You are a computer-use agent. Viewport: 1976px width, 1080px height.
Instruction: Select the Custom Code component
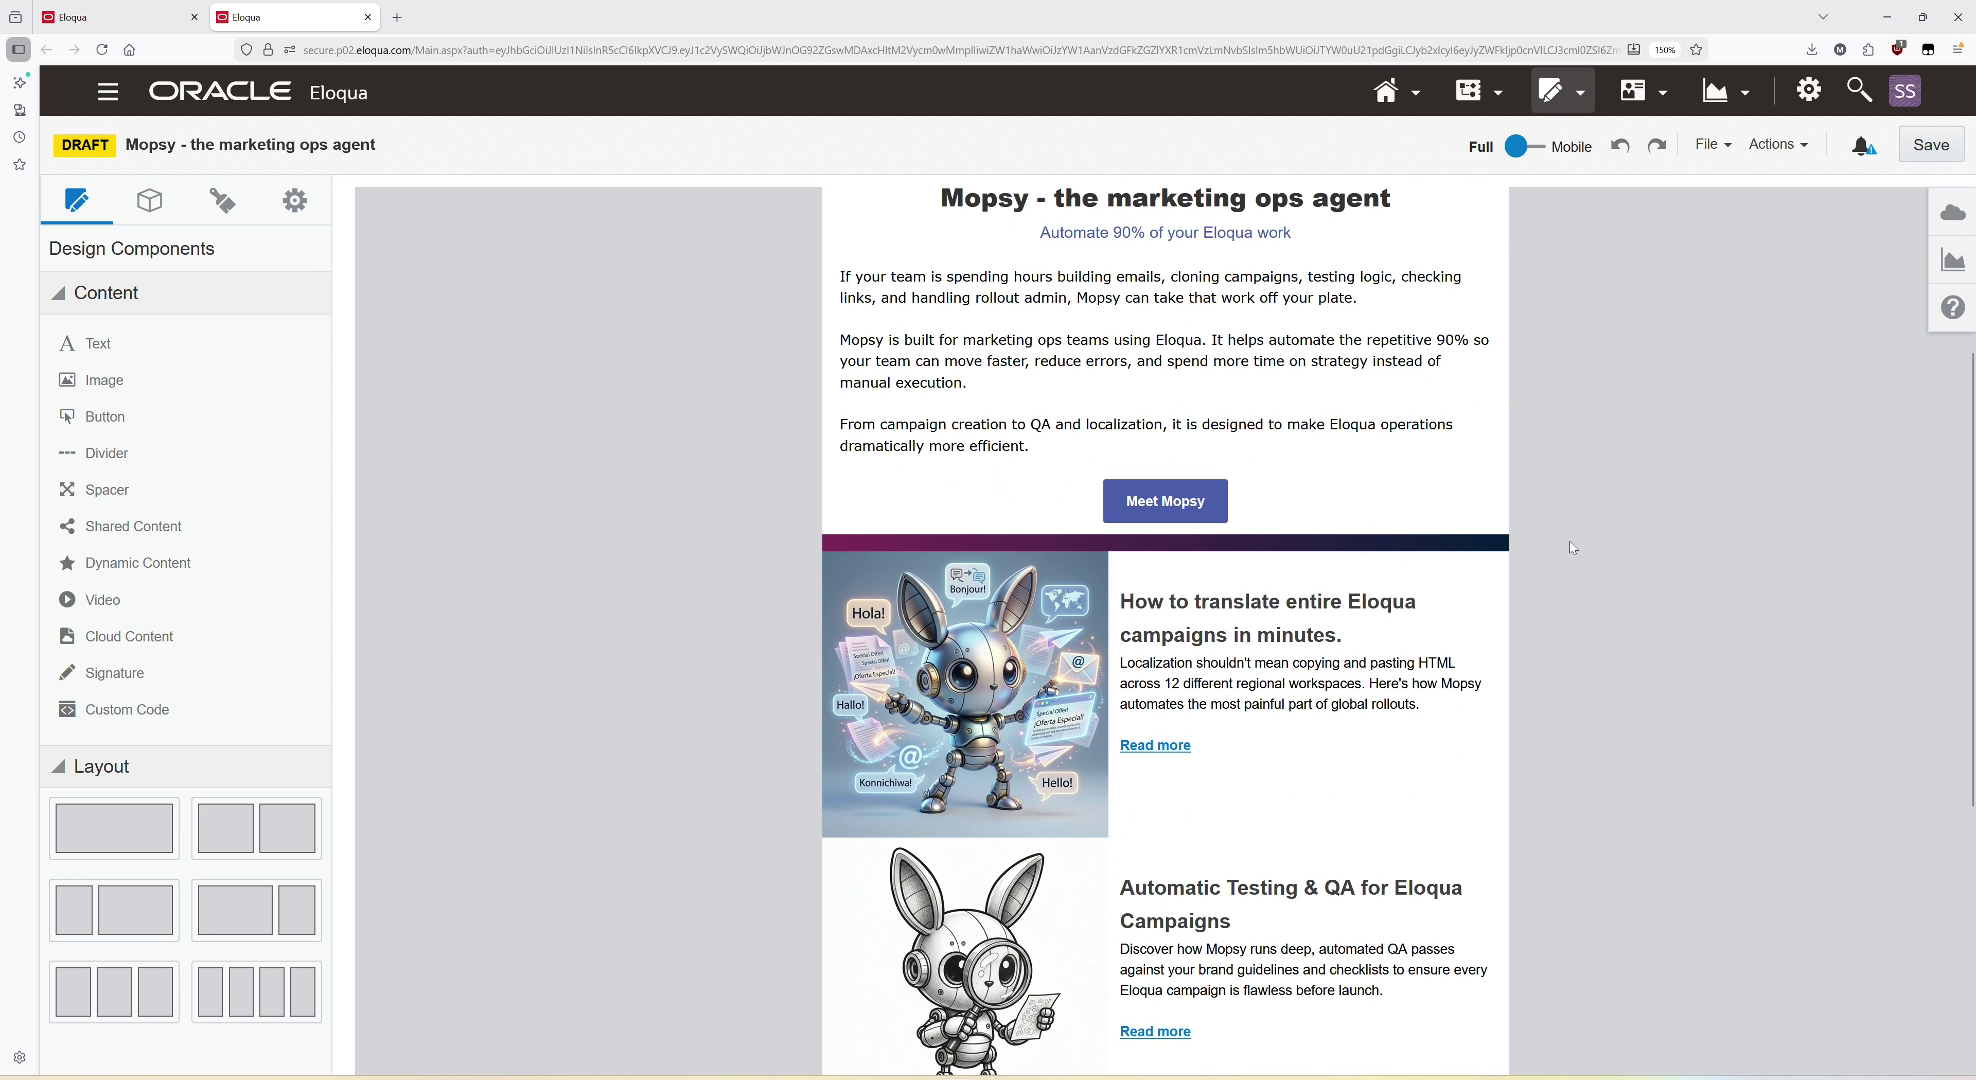click(114, 710)
